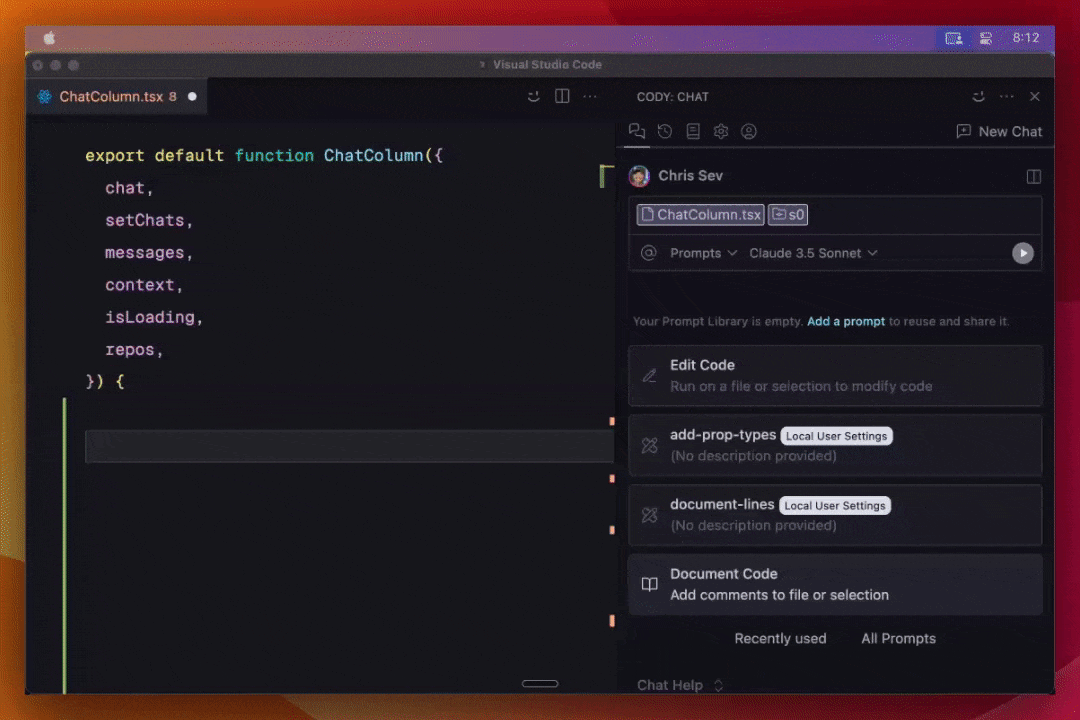The image size is (1080, 720).
Task: Click the @ mention context icon
Action: tap(648, 253)
